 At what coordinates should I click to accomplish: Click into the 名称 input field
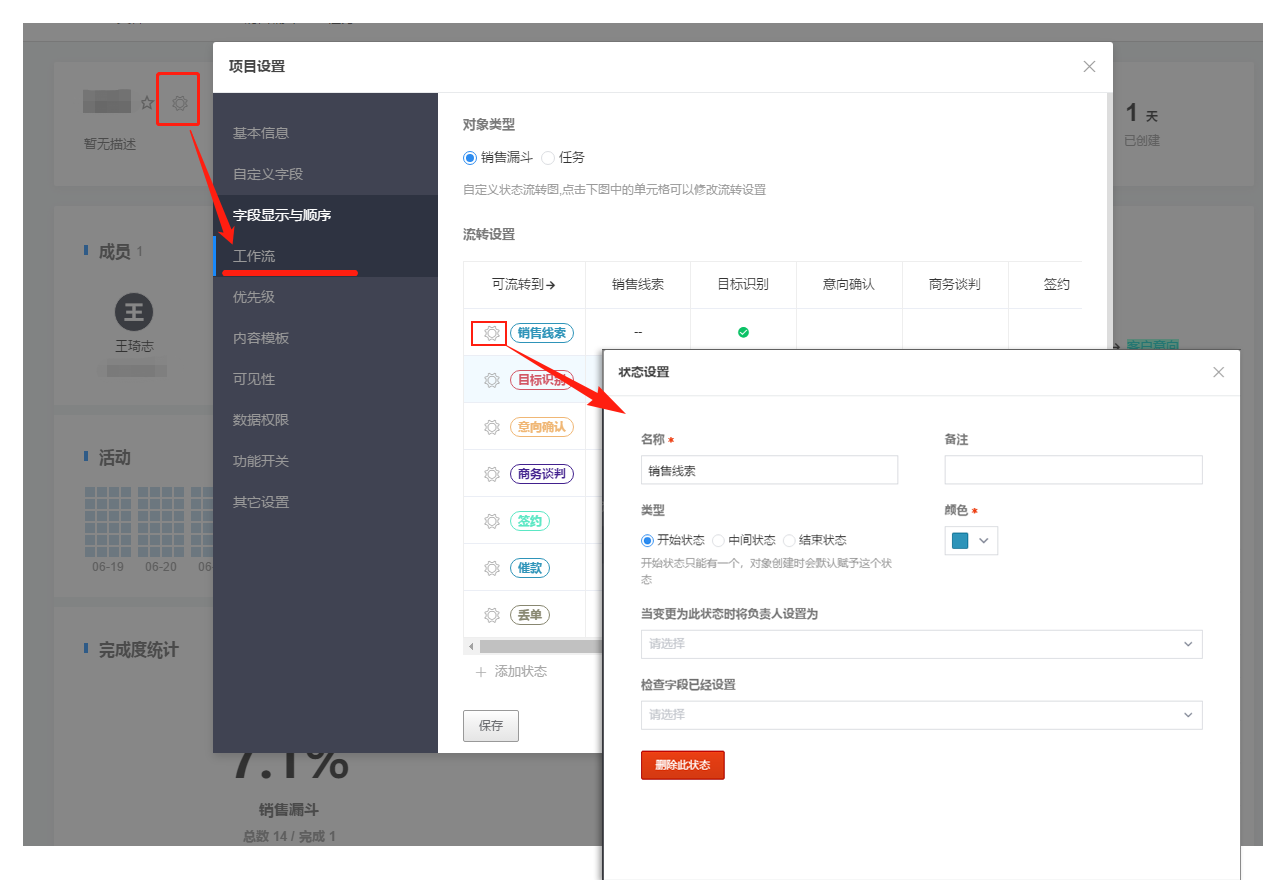(x=769, y=470)
